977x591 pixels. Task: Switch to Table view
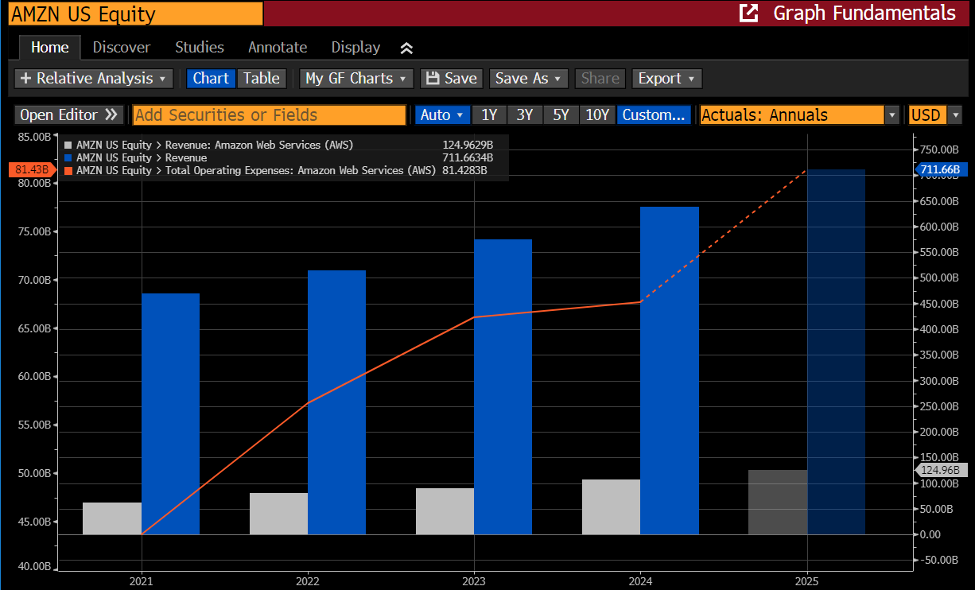tap(261, 78)
